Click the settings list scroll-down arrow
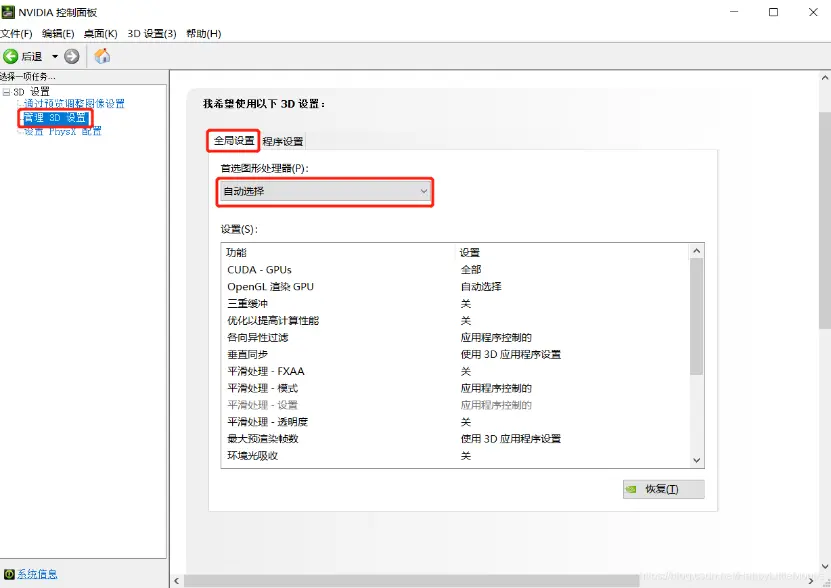This screenshot has height=588, width=831. pyautogui.click(x=697, y=459)
